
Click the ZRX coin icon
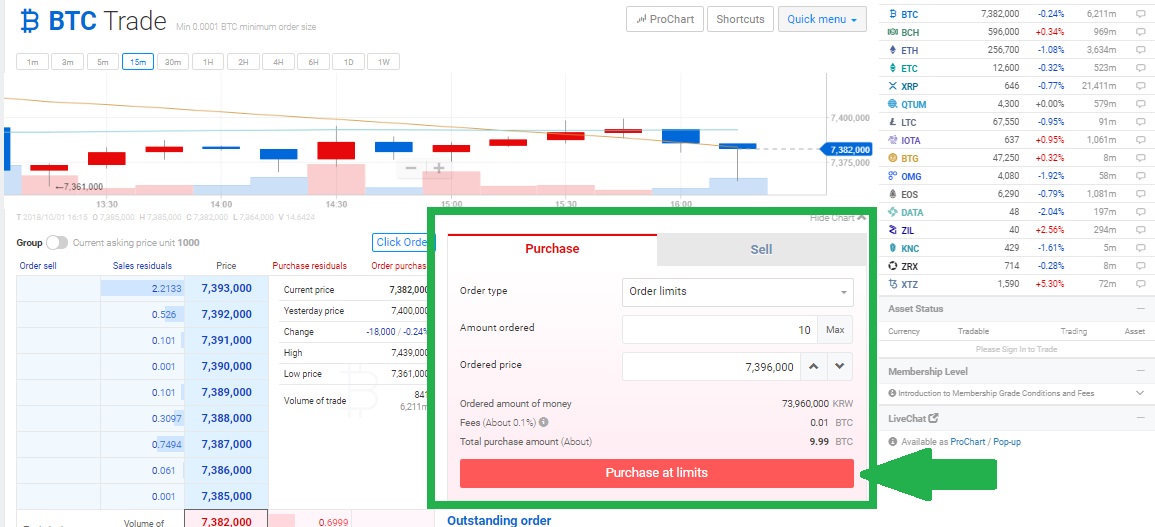click(x=893, y=266)
